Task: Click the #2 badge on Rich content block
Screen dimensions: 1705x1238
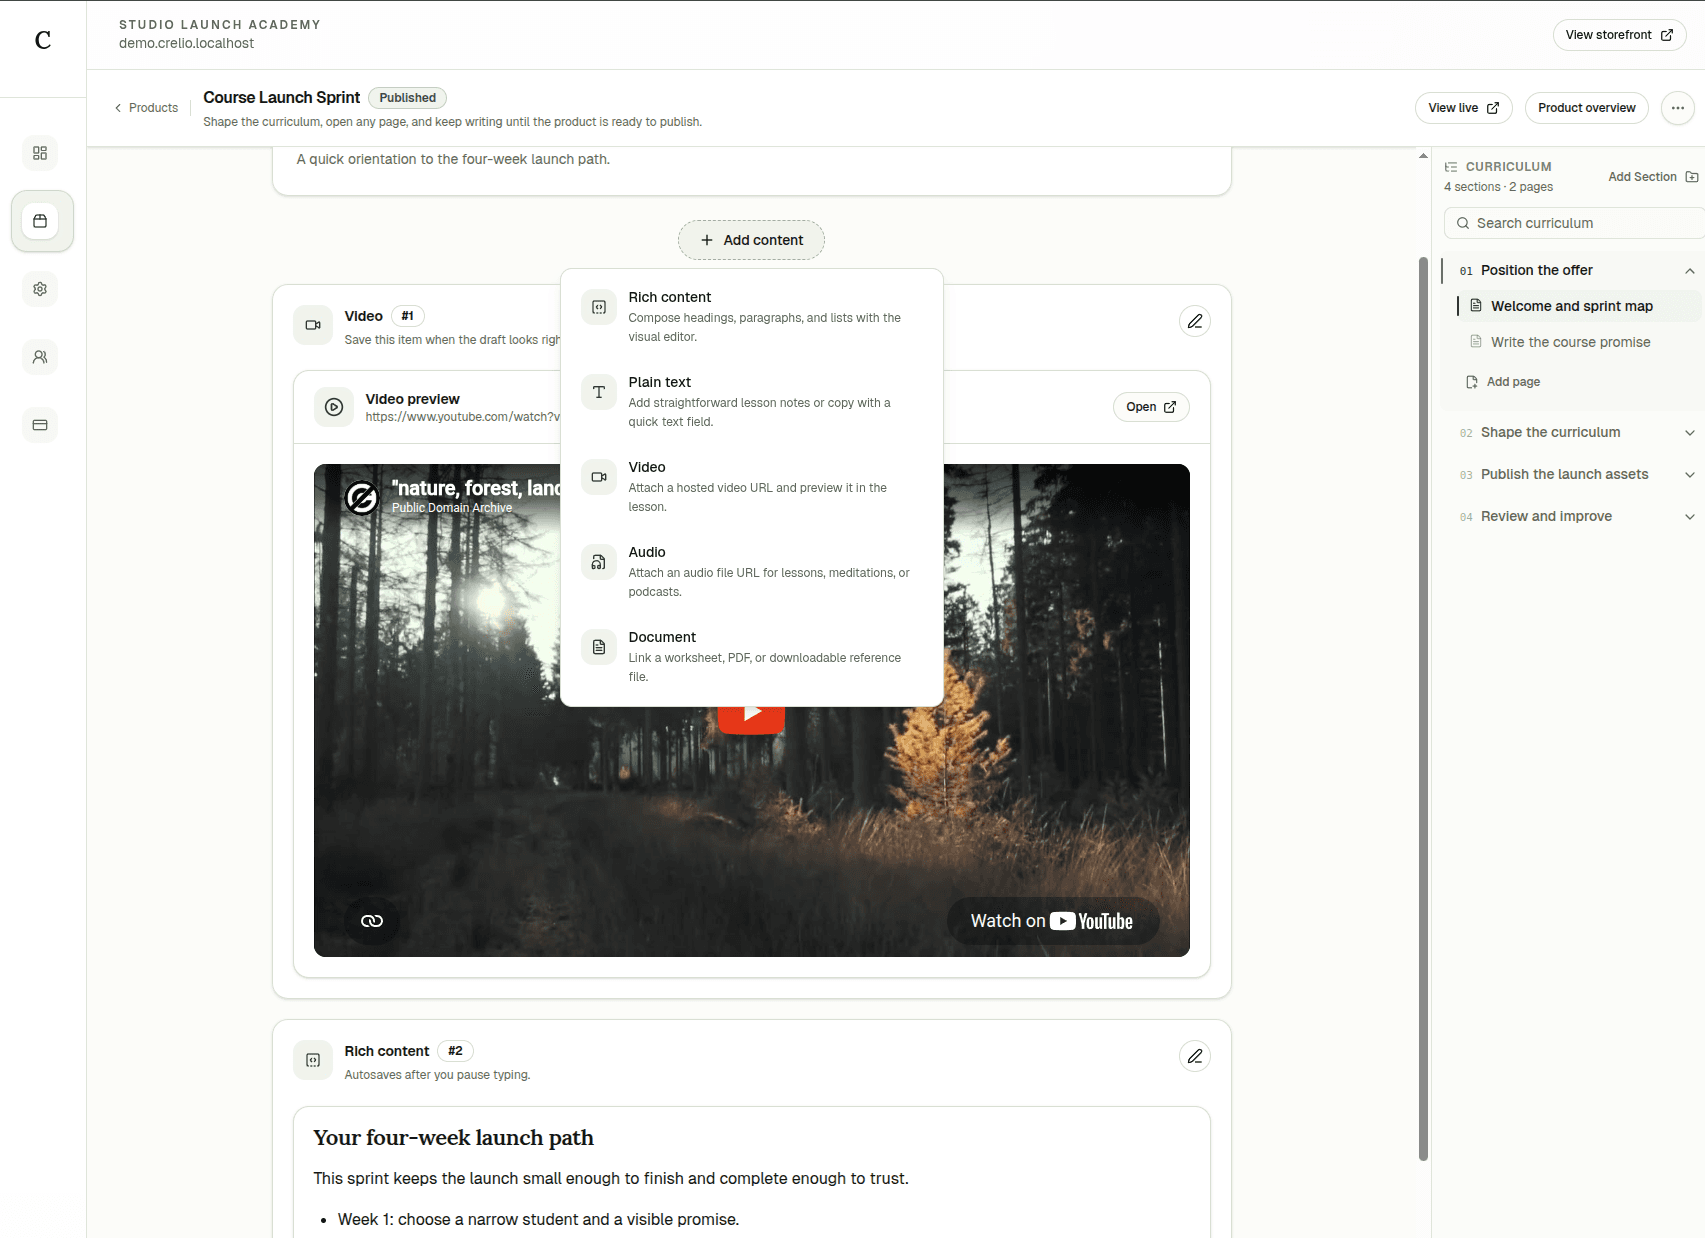Action: 455,1051
